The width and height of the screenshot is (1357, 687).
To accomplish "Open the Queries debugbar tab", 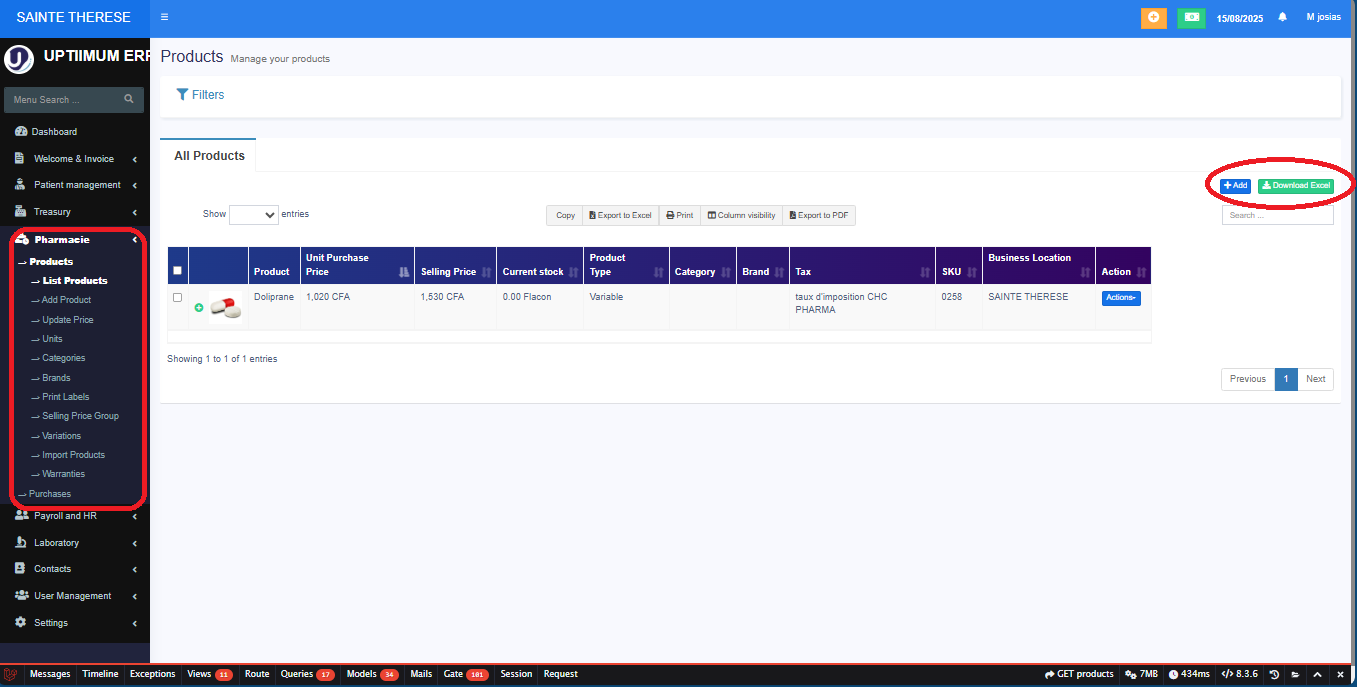I will tap(307, 674).
